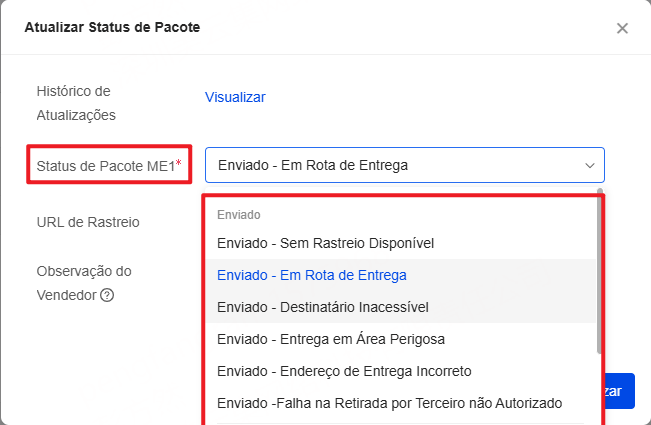
Task: Close the Atualizar Status de Pacote dialog
Action: 622,28
